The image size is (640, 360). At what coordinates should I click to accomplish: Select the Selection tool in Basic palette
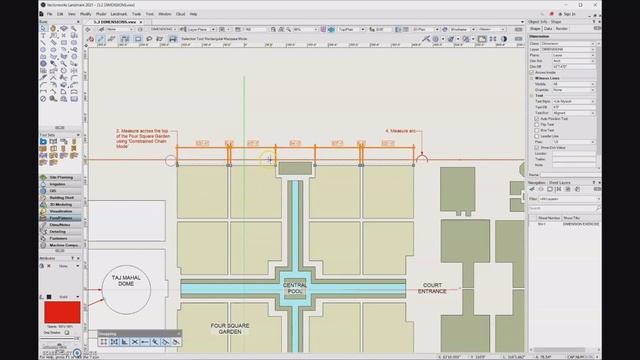pos(43,29)
